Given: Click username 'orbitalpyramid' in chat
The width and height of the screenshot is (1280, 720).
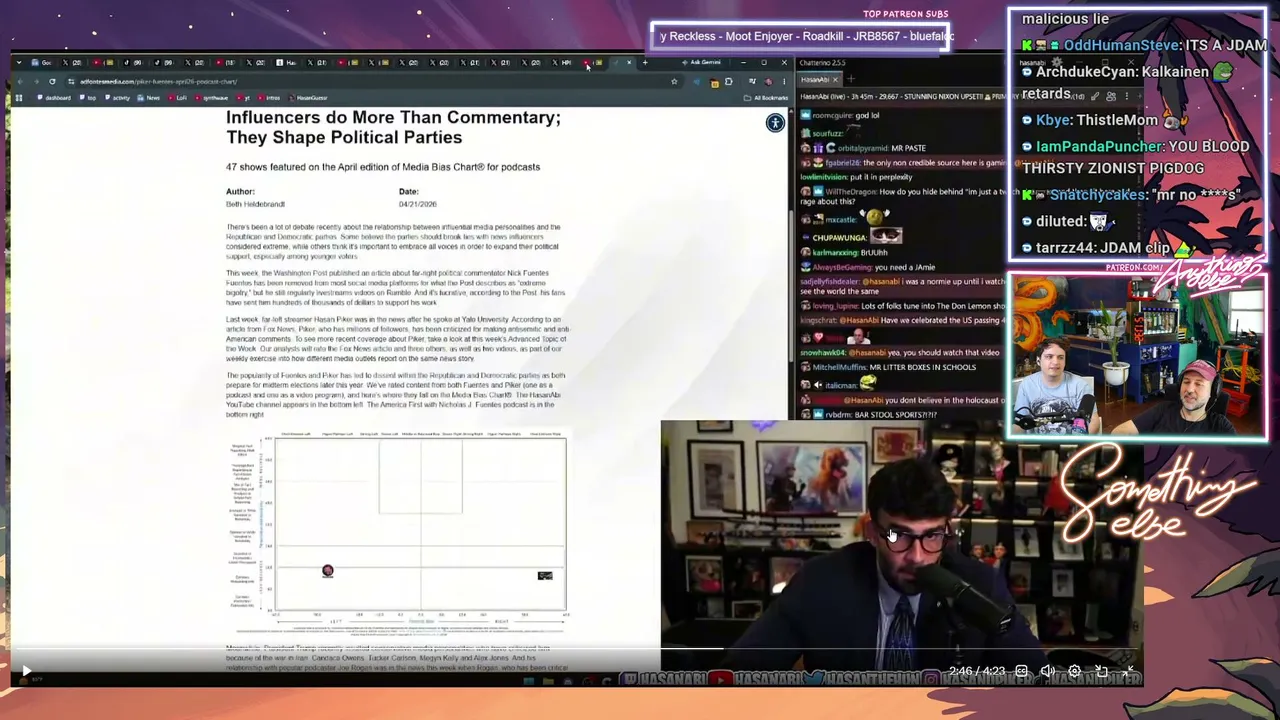Looking at the screenshot, I should pos(863,148).
